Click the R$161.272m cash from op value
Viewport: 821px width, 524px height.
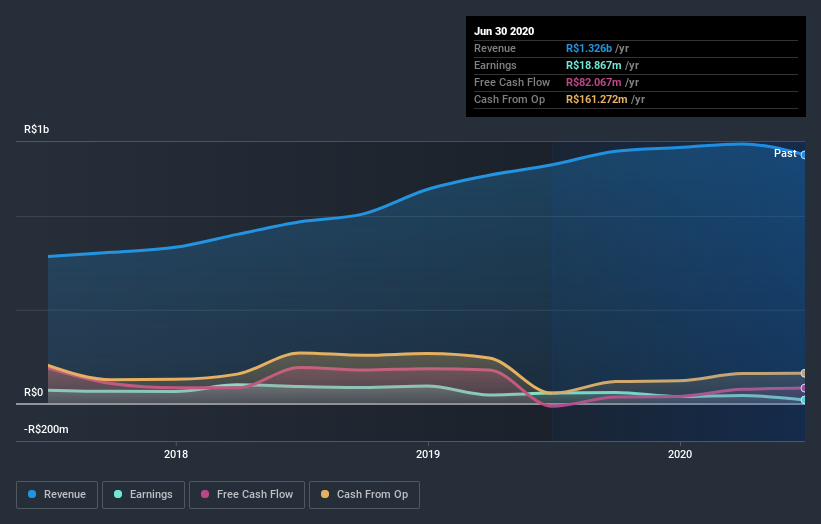point(596,99)
